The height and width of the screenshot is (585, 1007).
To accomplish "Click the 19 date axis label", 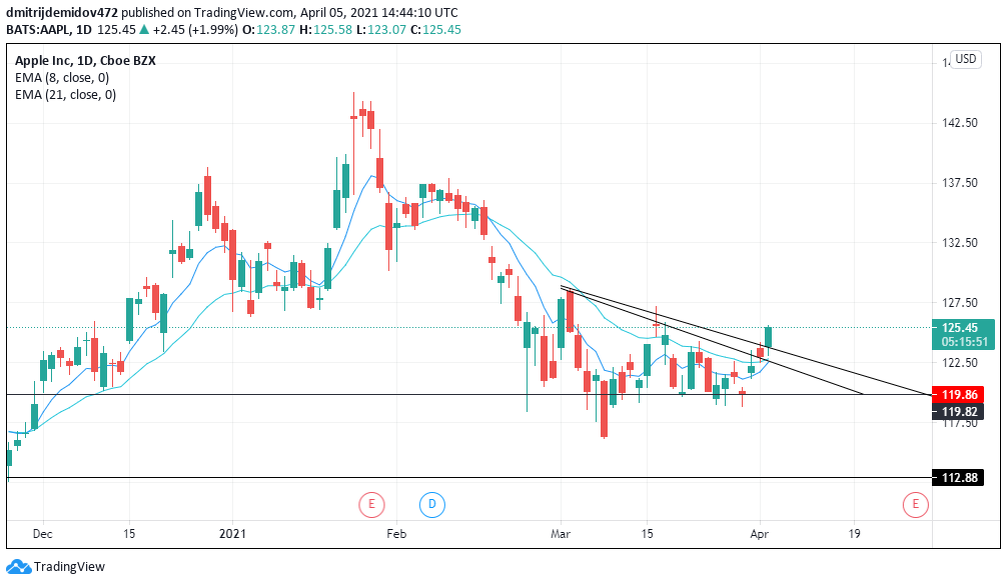I will coord(854,534).
